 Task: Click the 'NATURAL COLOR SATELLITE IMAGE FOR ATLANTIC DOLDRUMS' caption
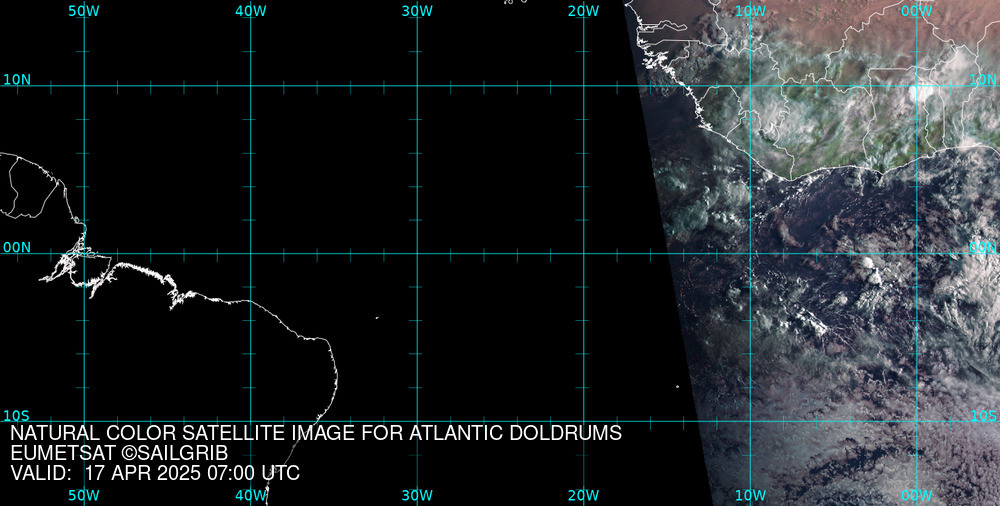(316, 433)
